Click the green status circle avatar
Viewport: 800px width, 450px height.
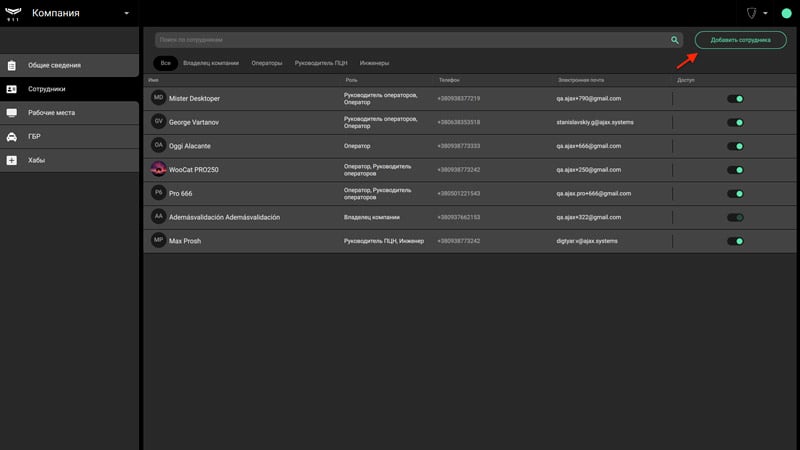click(x=786, y=13)
